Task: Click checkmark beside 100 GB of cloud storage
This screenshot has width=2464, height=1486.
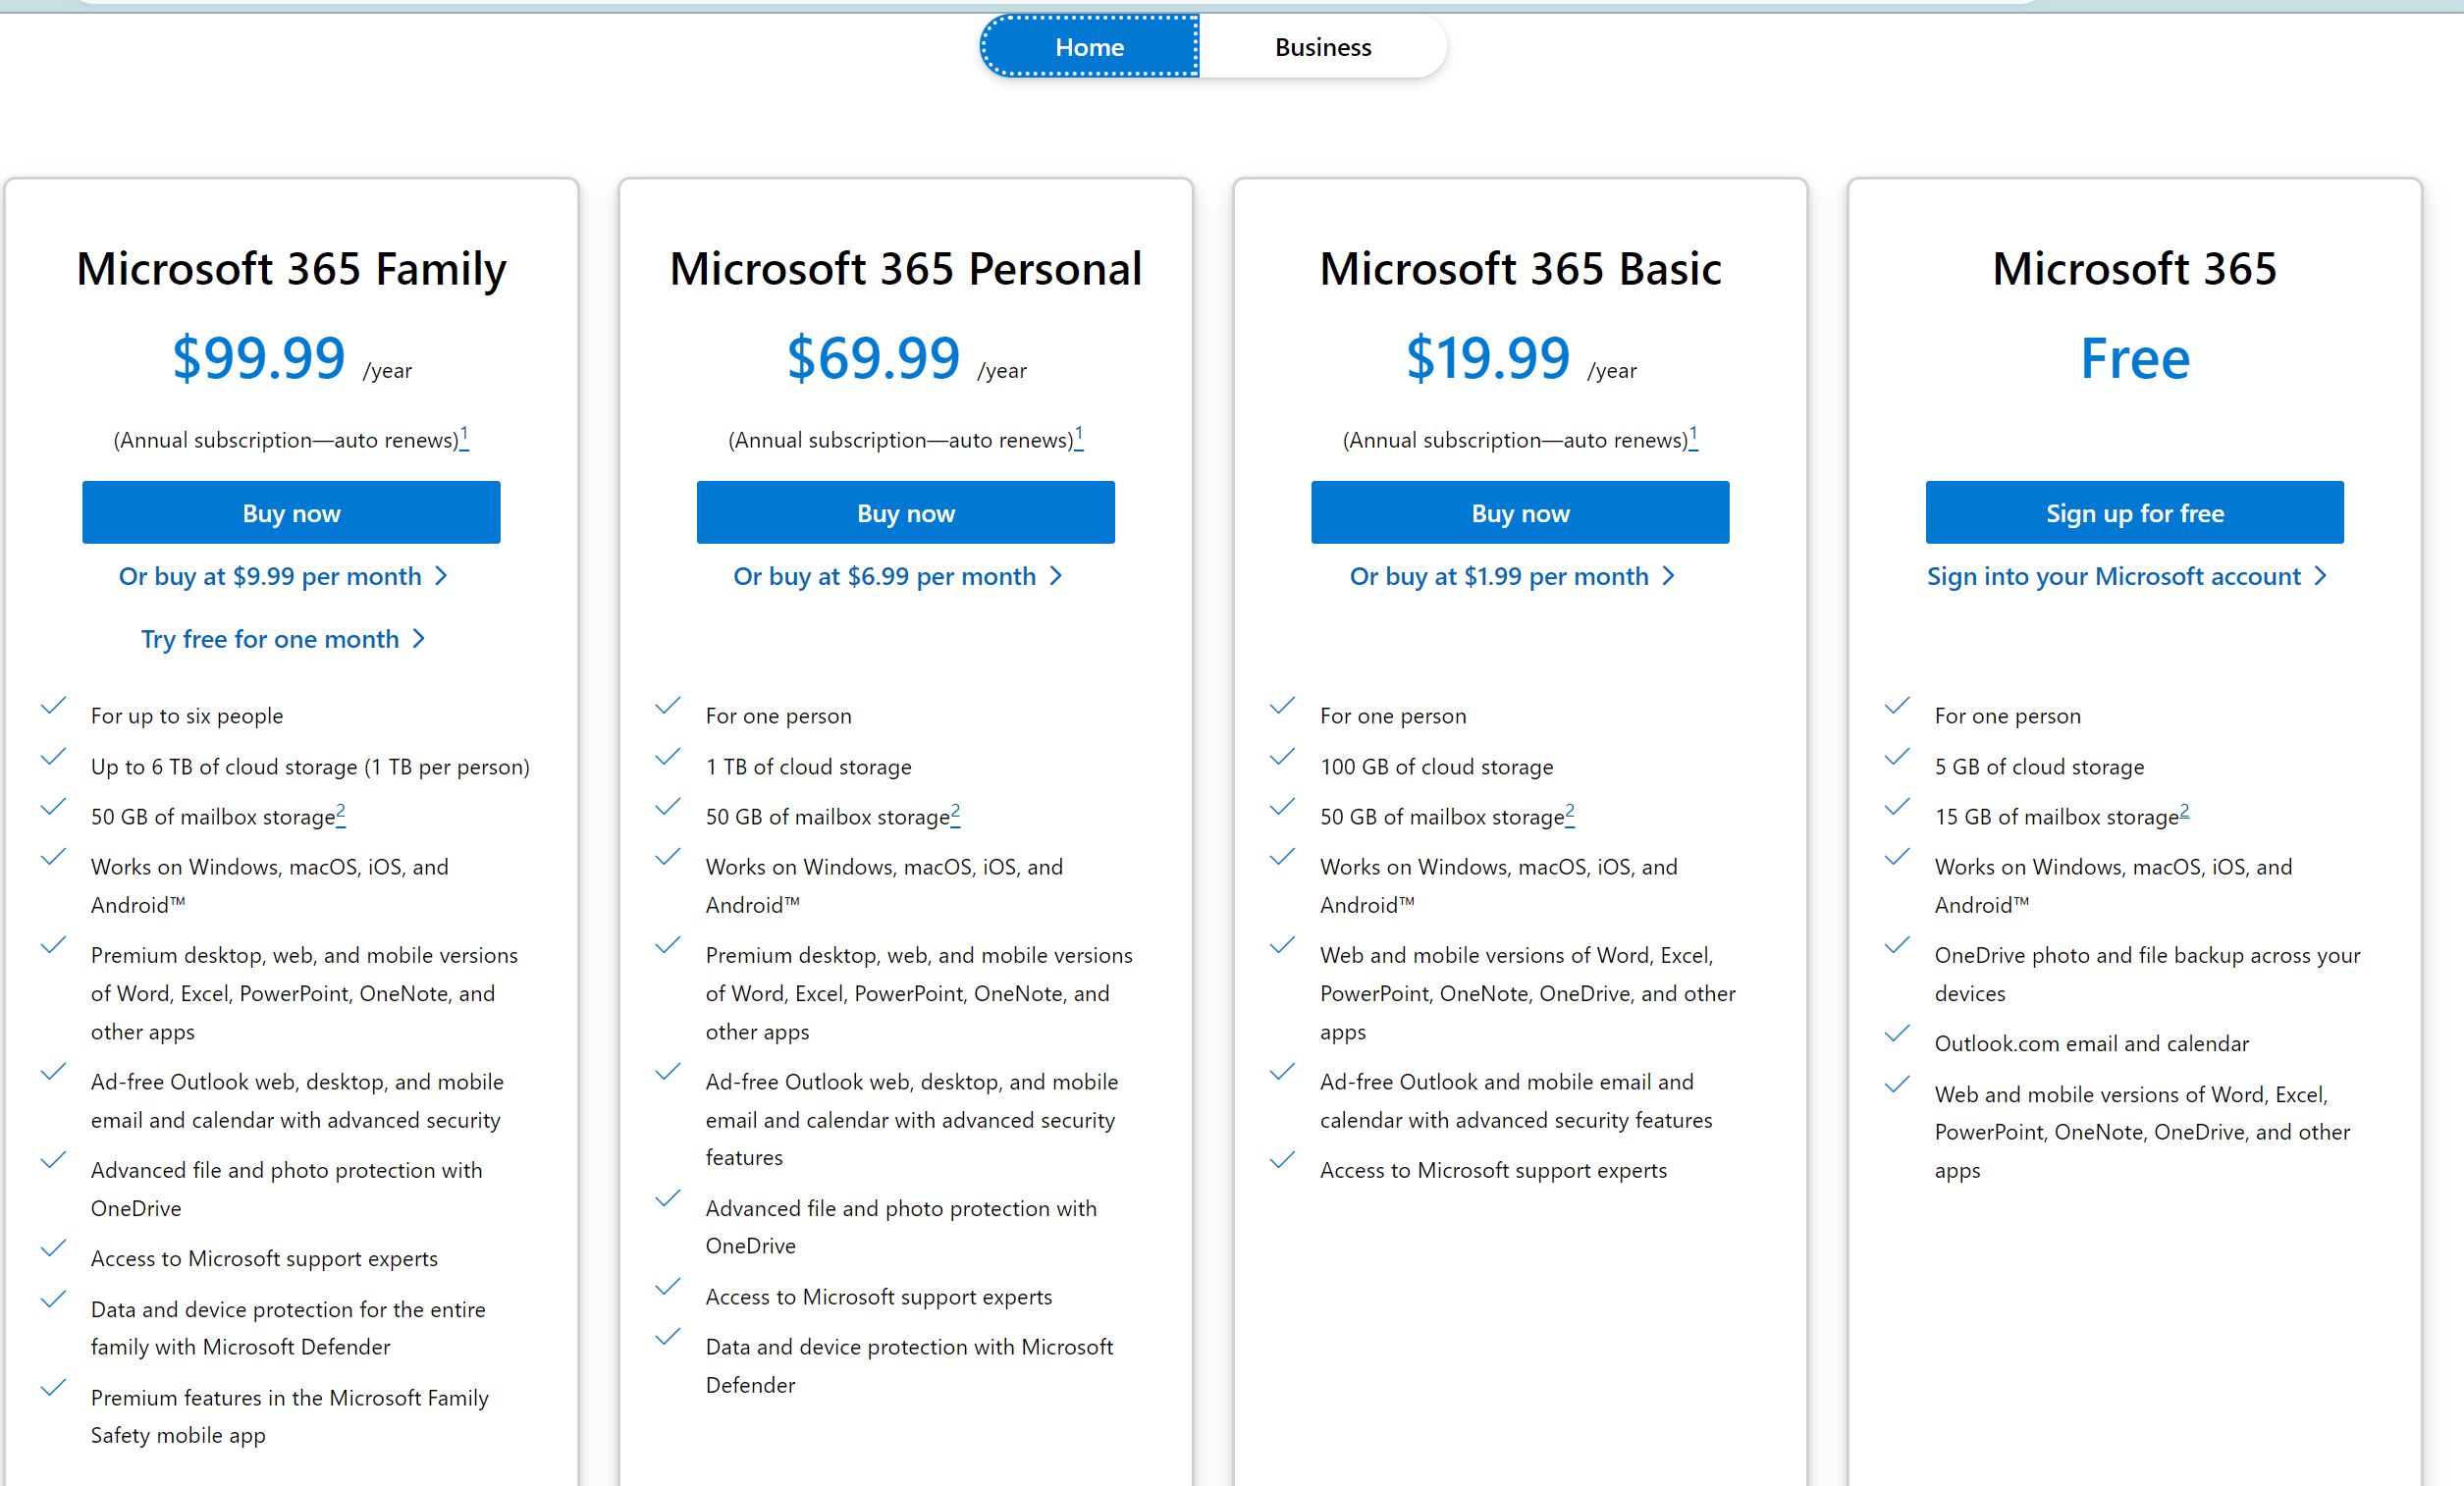Action: (1282, 757)
